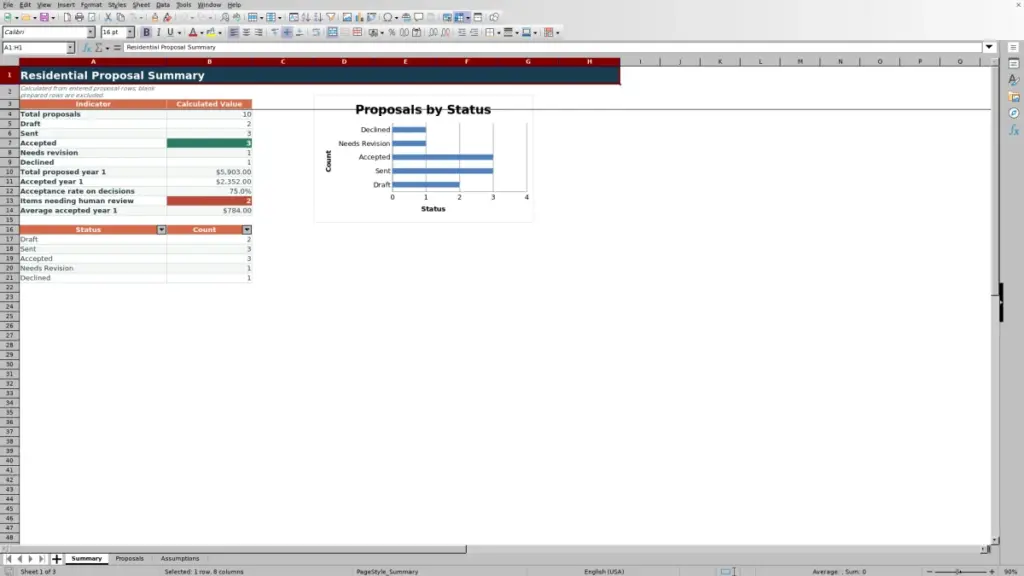1024x576 pixels.
Task: Toggle Underline formatting
Action: click(x=170, y=32)
